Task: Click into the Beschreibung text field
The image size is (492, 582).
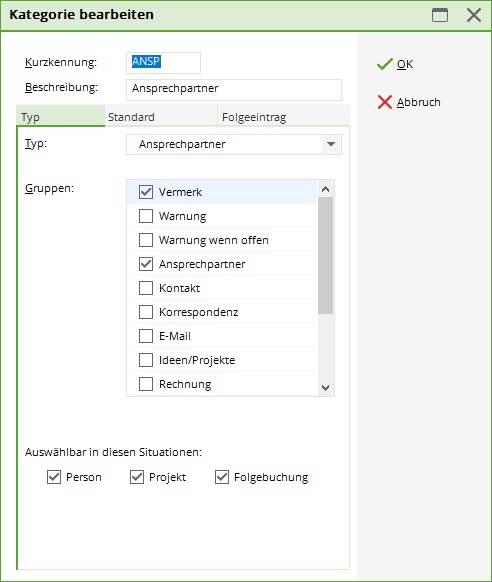Action: [234, 89]
